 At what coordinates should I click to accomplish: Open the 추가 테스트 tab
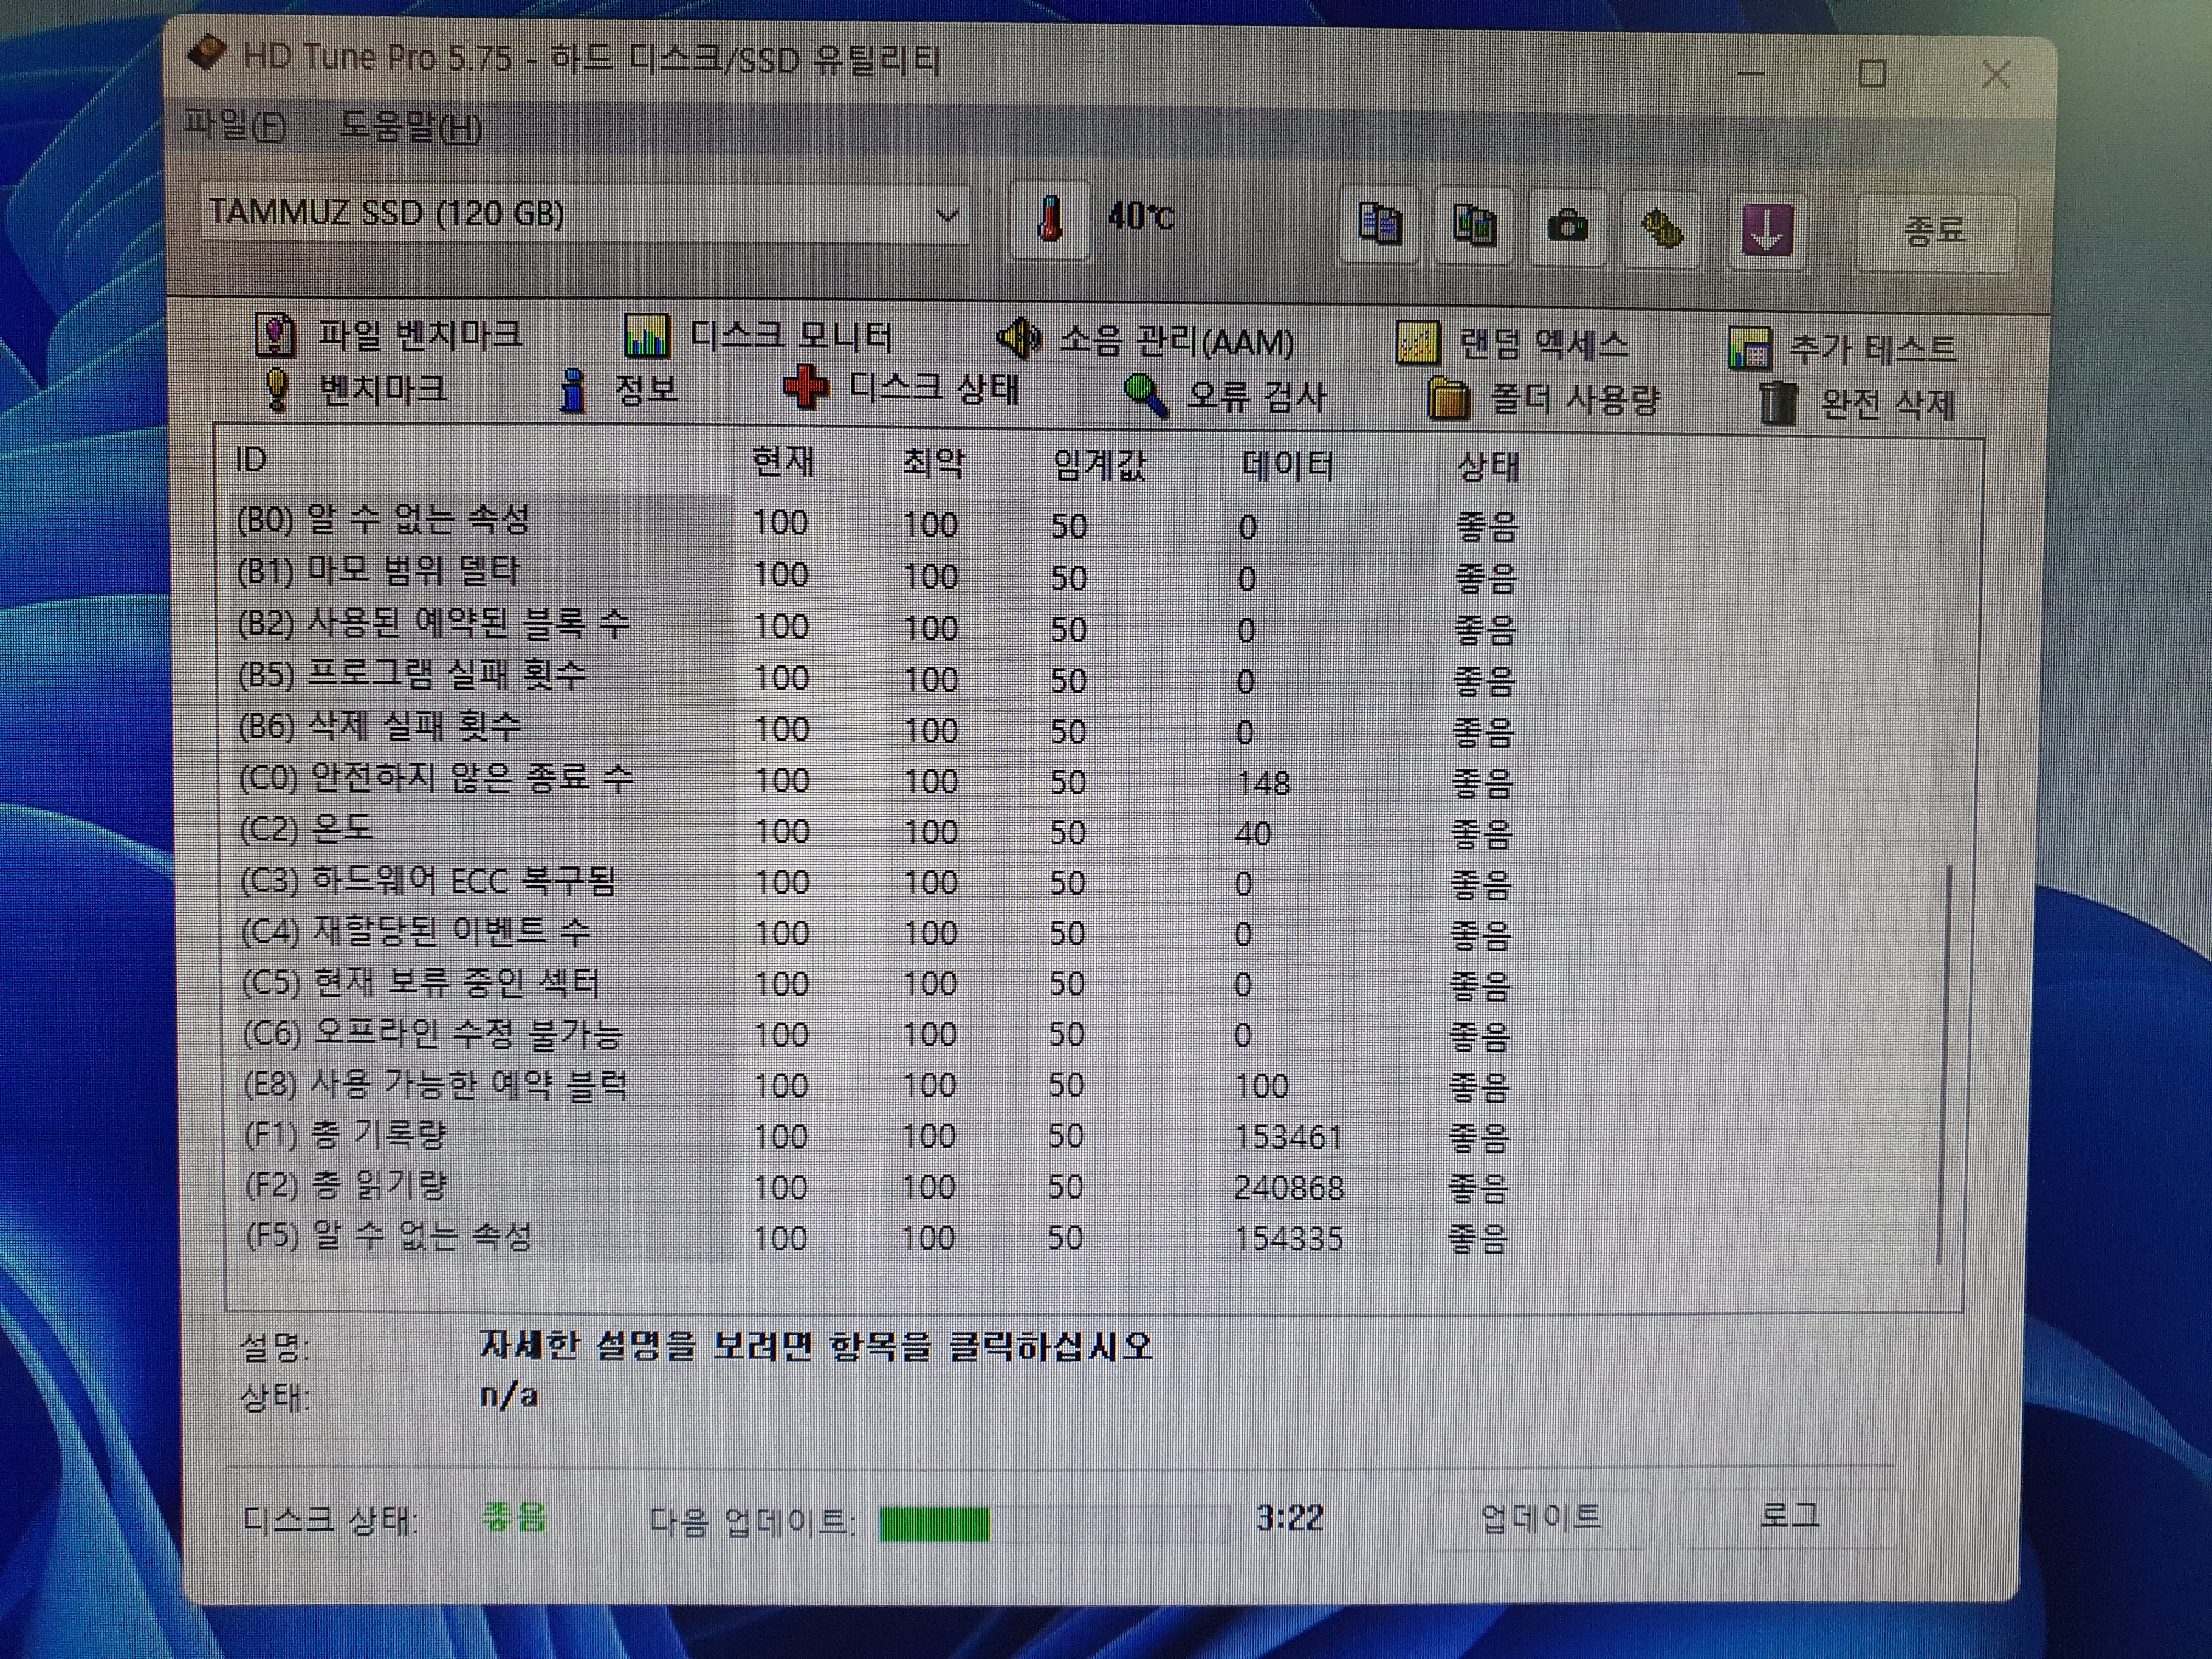1843,349
